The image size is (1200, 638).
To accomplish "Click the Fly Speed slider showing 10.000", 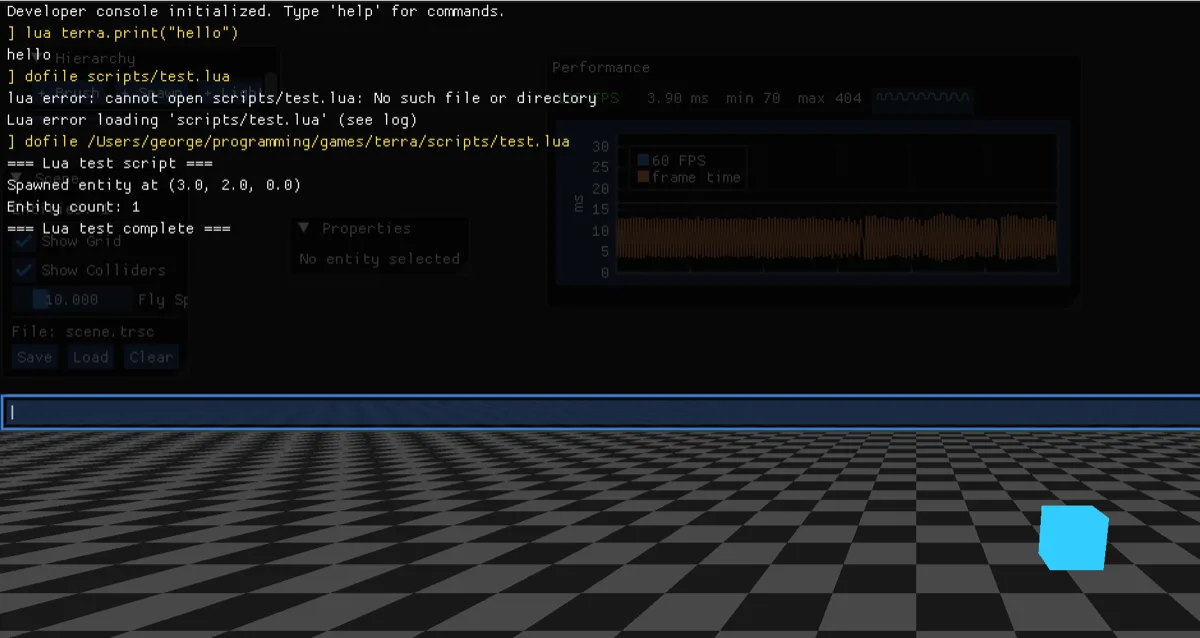I will click(x=72, y=299).
